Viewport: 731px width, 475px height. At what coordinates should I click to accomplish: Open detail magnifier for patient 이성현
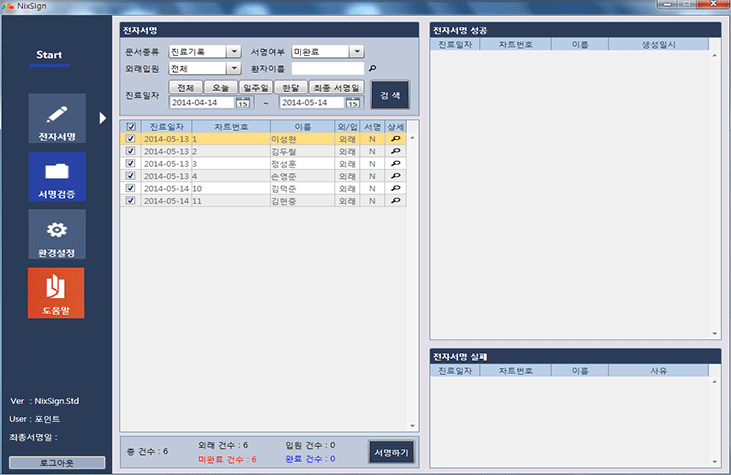[x=396, y=139]
